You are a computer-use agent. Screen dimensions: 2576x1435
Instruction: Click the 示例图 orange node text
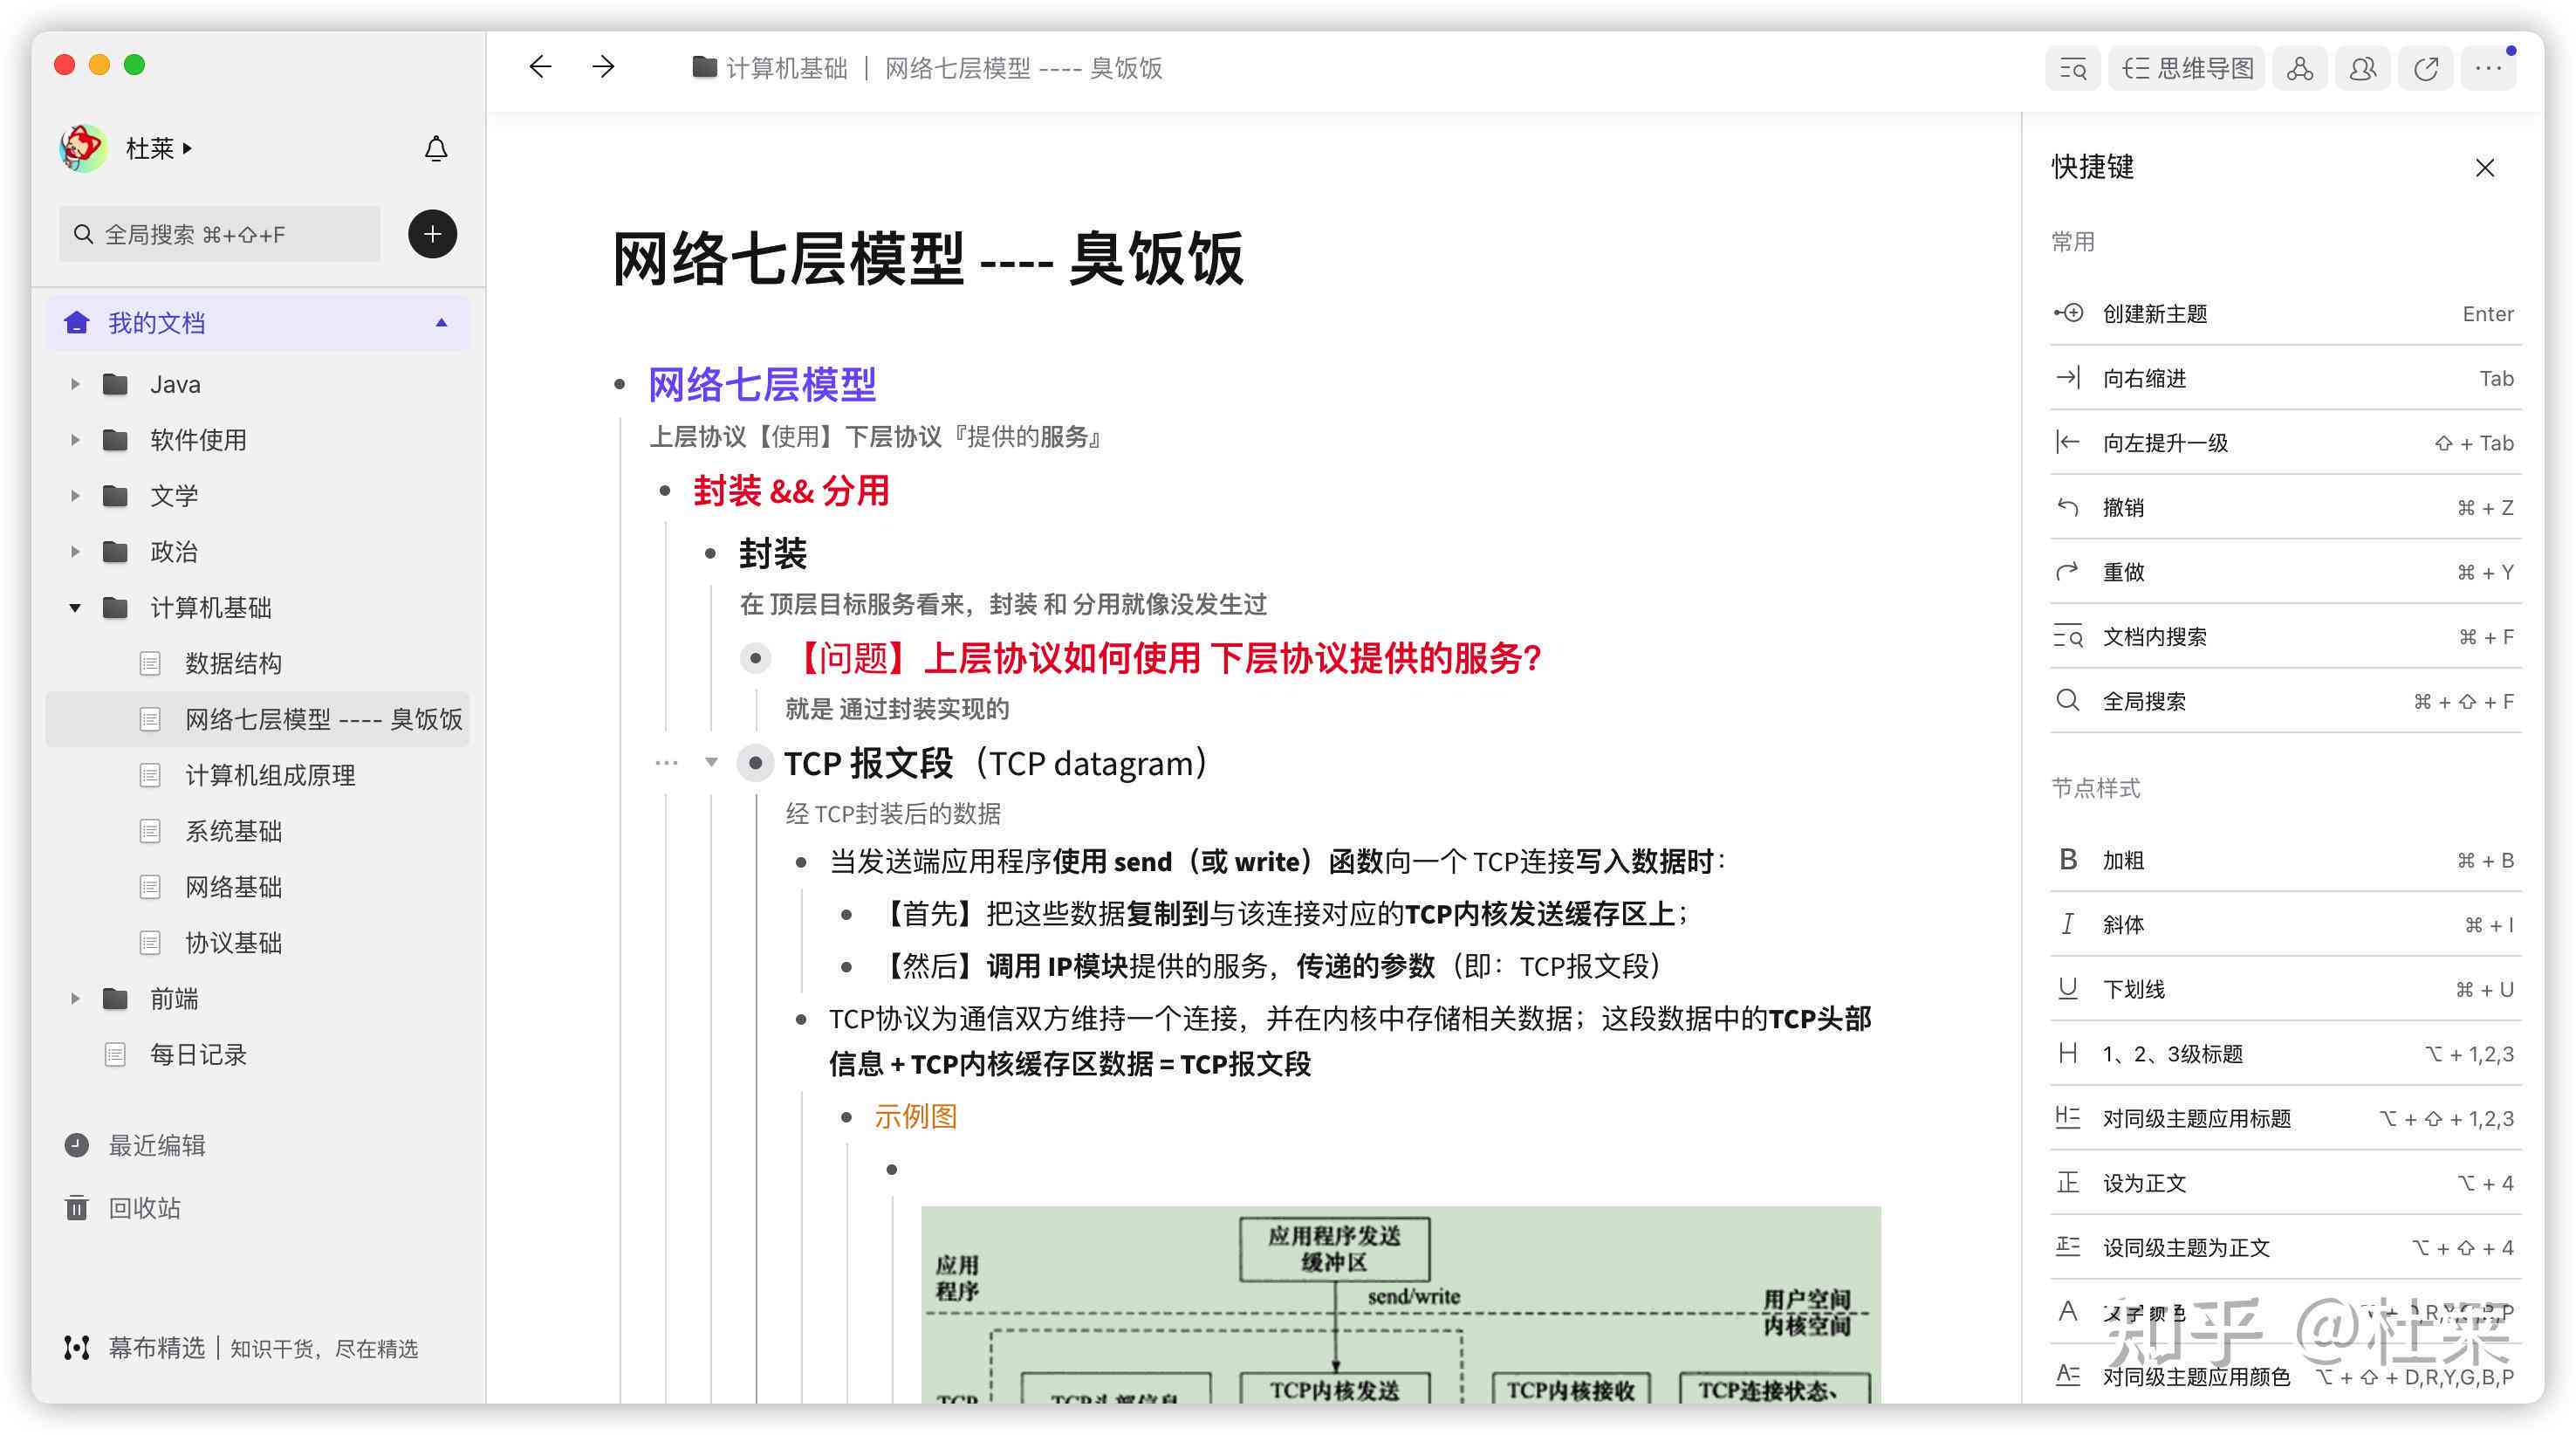pos(915,1116)
